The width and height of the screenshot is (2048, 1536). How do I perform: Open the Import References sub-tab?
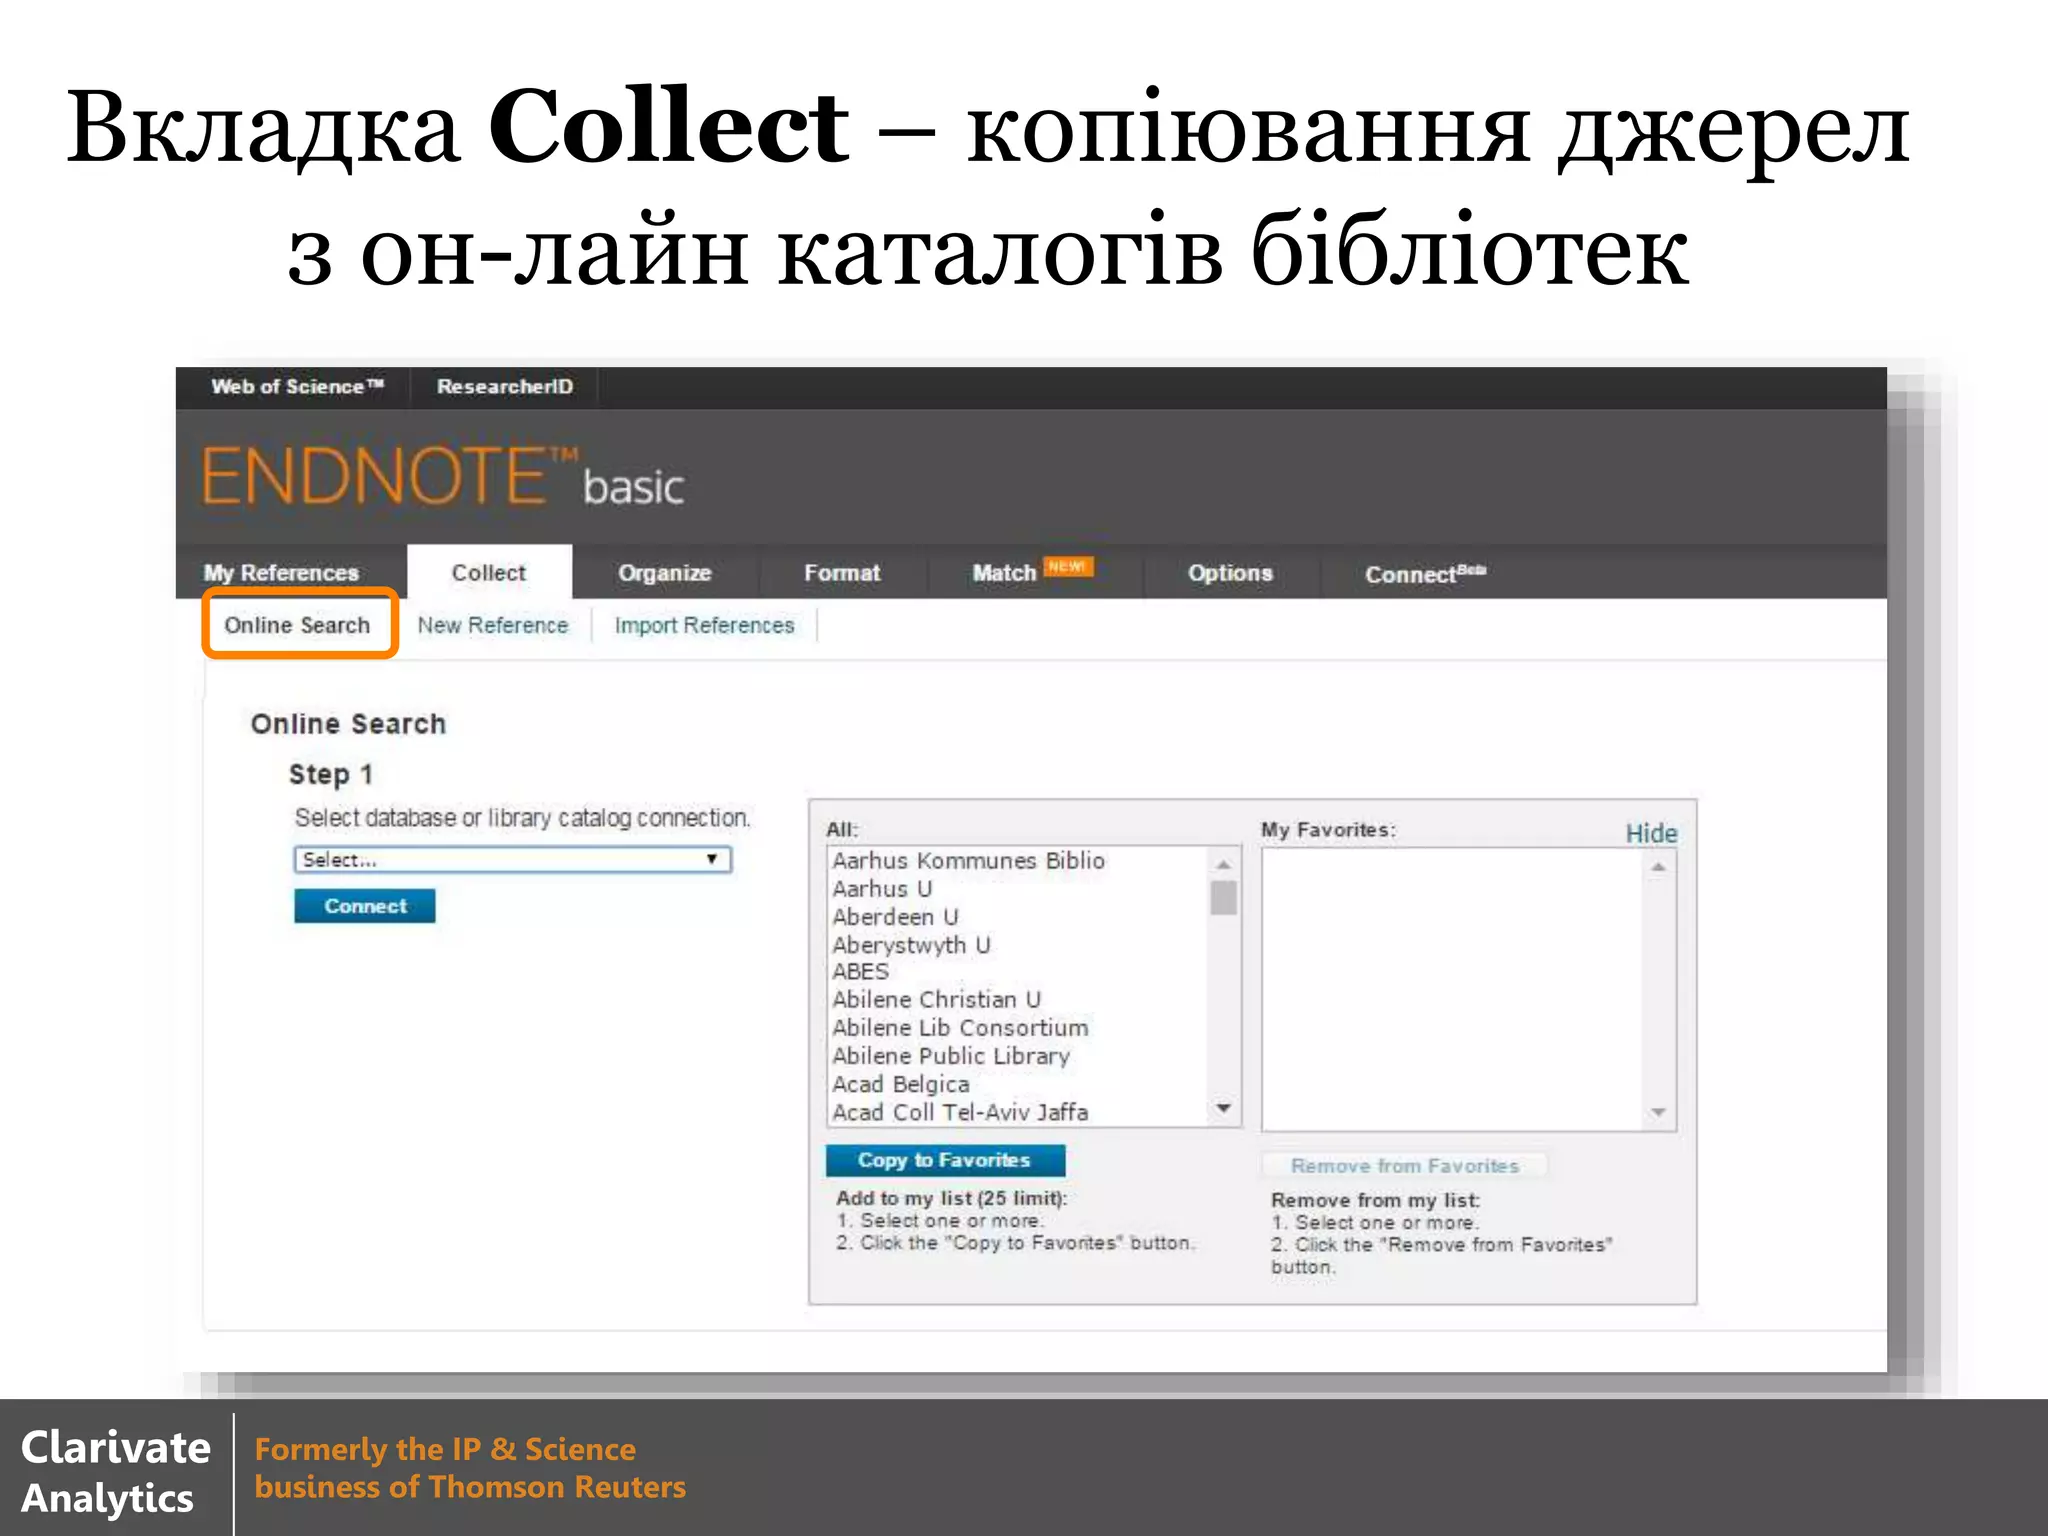[x=704, y=625]
